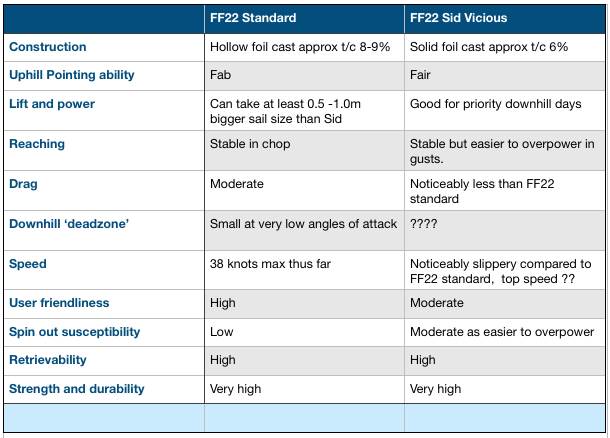Select the 'Strength and durability' row label
Screen dimensions: 610x438
tap(77, 389)
